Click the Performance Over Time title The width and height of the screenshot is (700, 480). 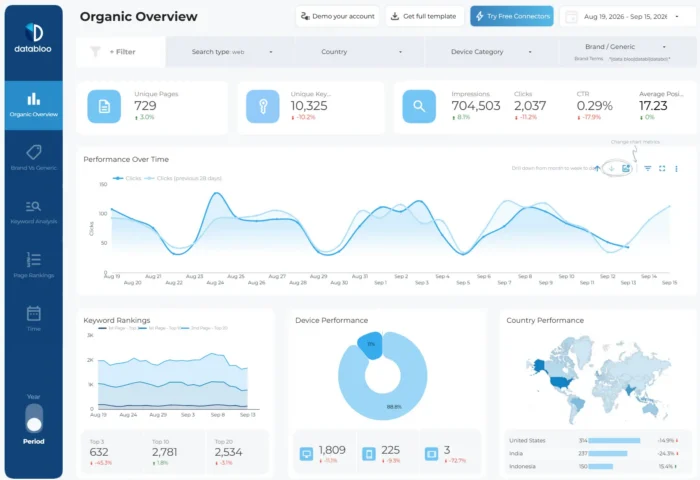pyautogui.click(x=126, y=159)
